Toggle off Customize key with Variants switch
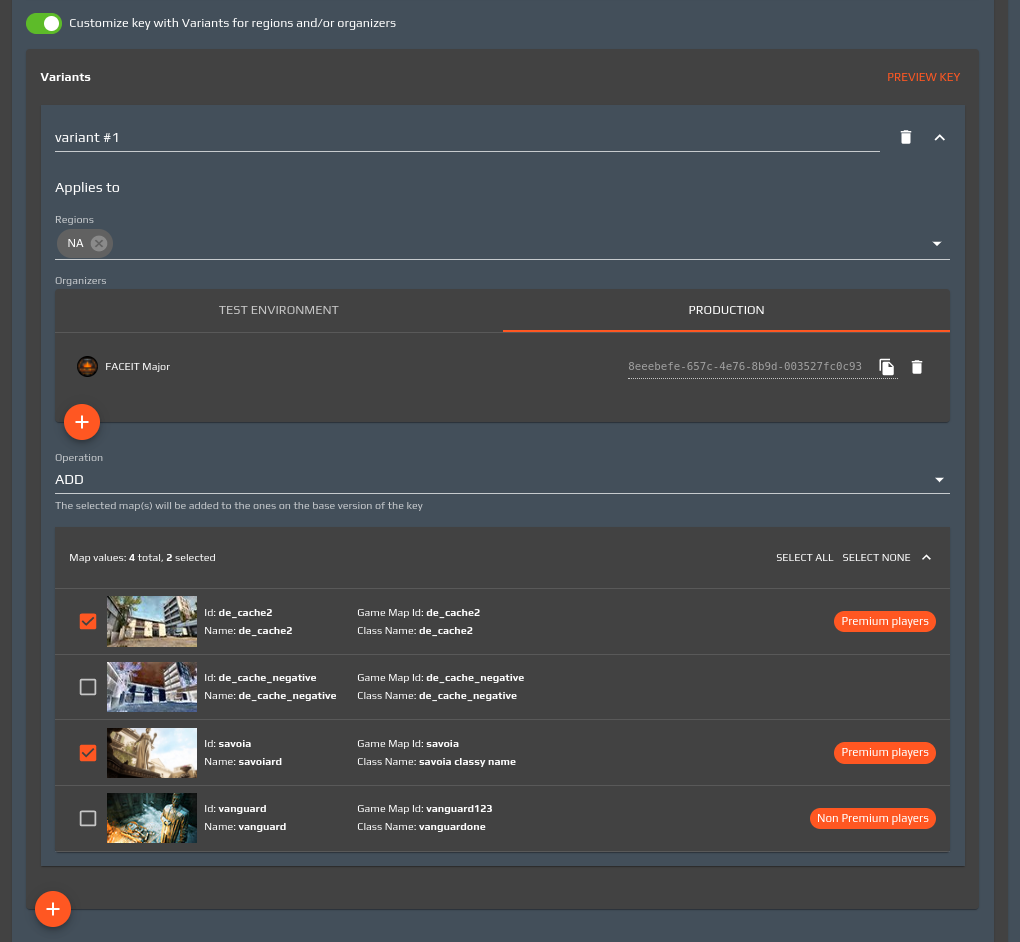1020x942 pixels. 44,23
